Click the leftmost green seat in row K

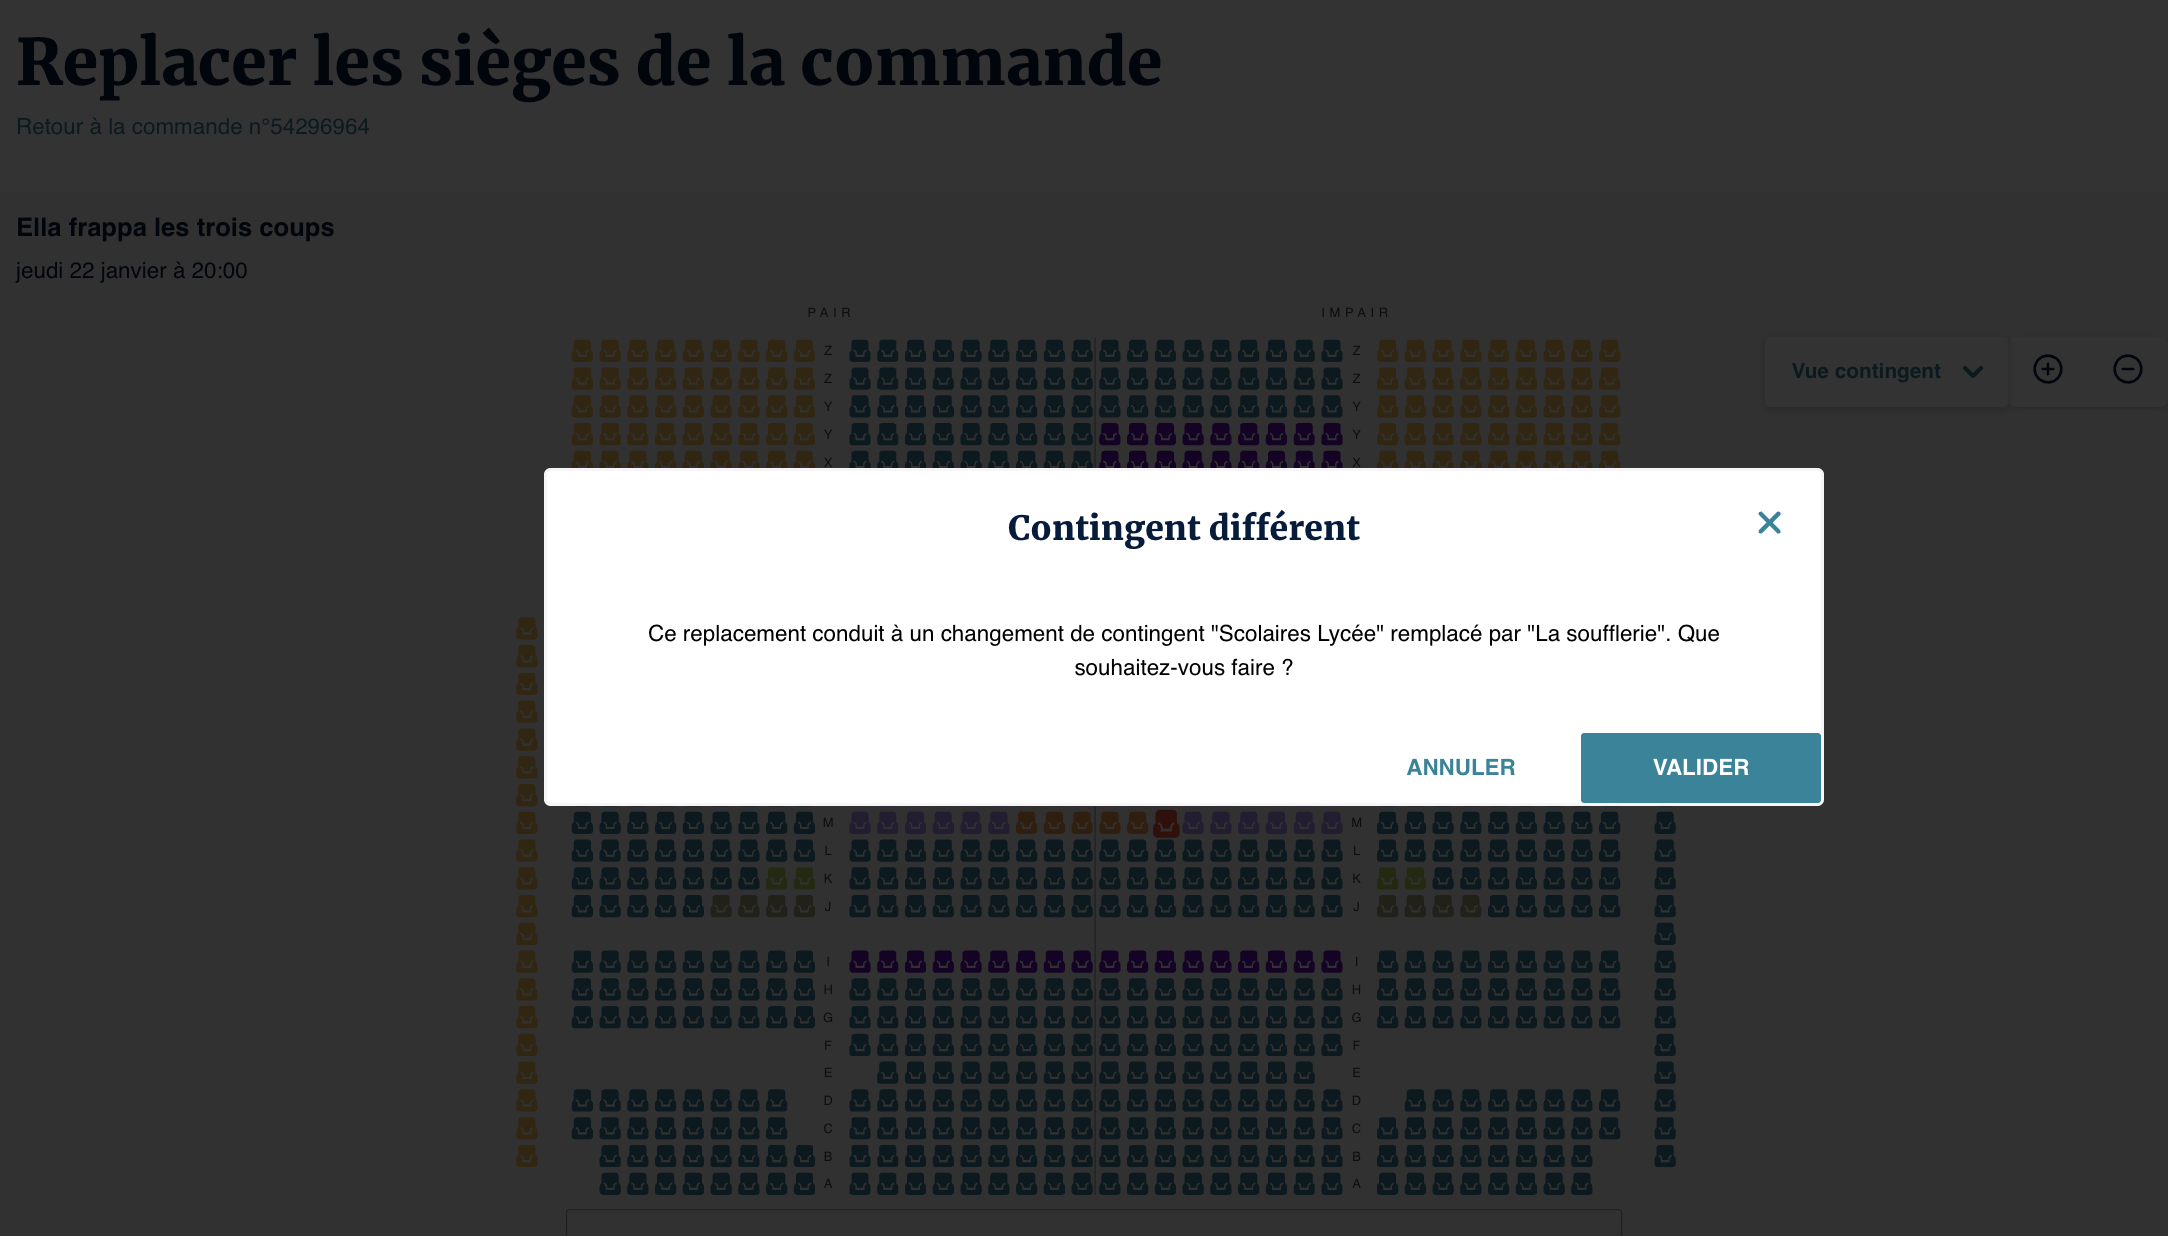(x=776, y=879)
